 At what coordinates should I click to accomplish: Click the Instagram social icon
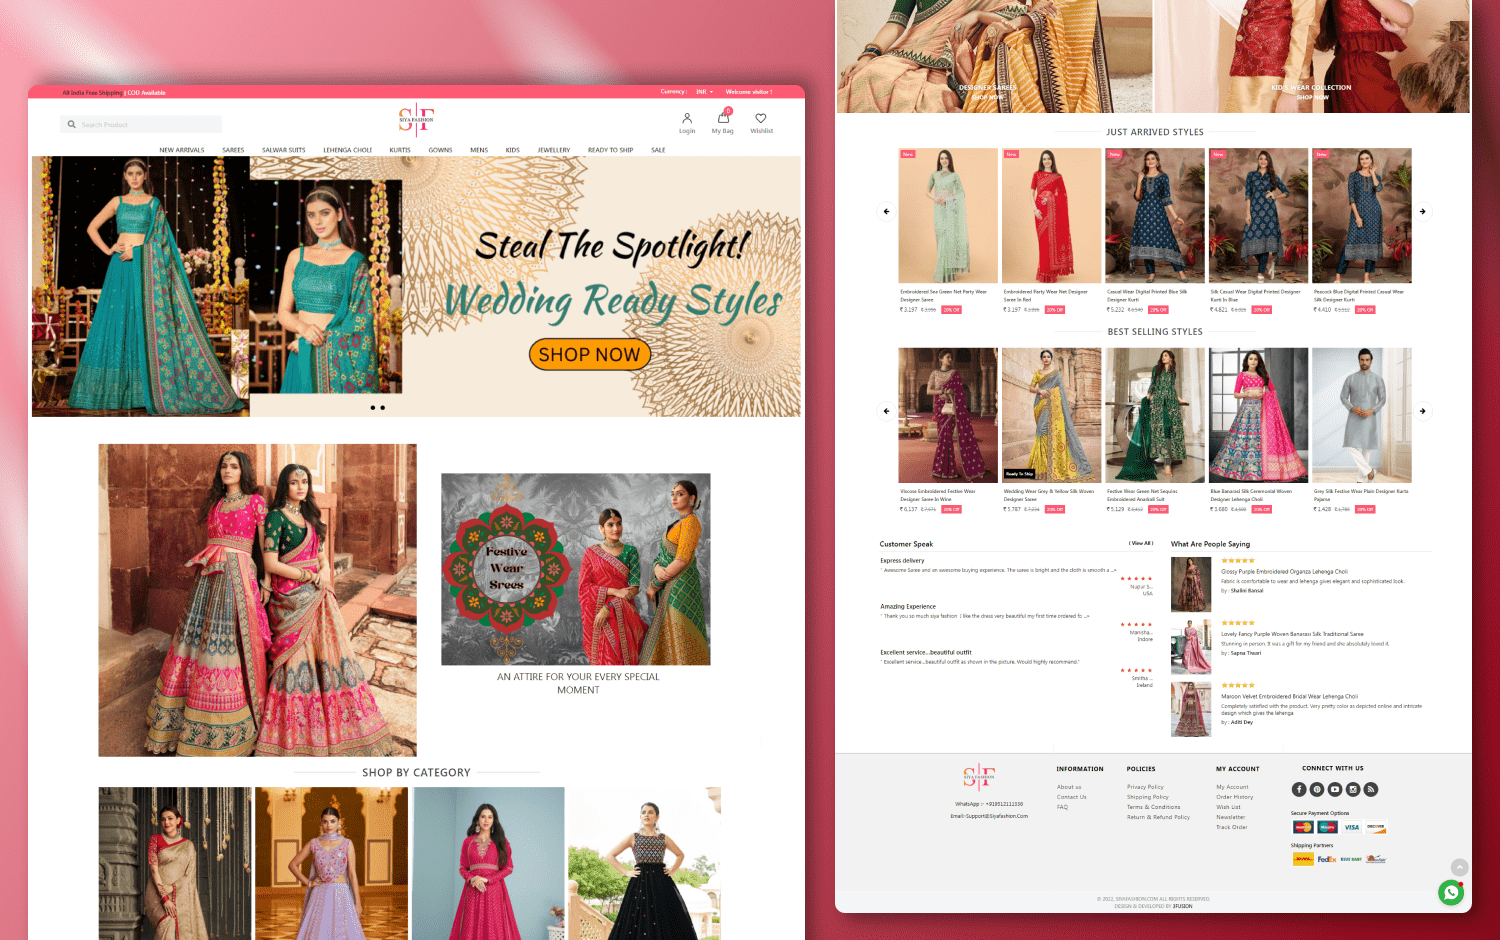click(1353, 789)
